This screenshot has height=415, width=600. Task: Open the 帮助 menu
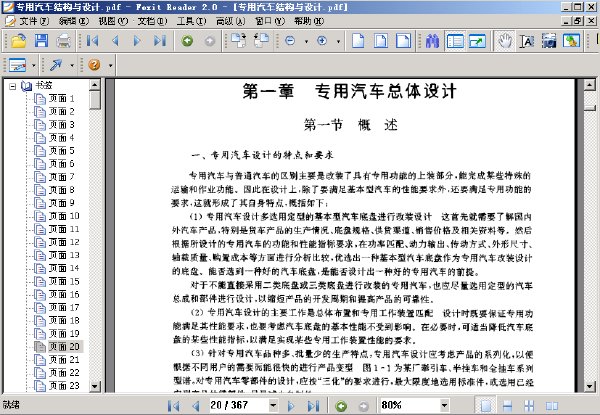309,21
